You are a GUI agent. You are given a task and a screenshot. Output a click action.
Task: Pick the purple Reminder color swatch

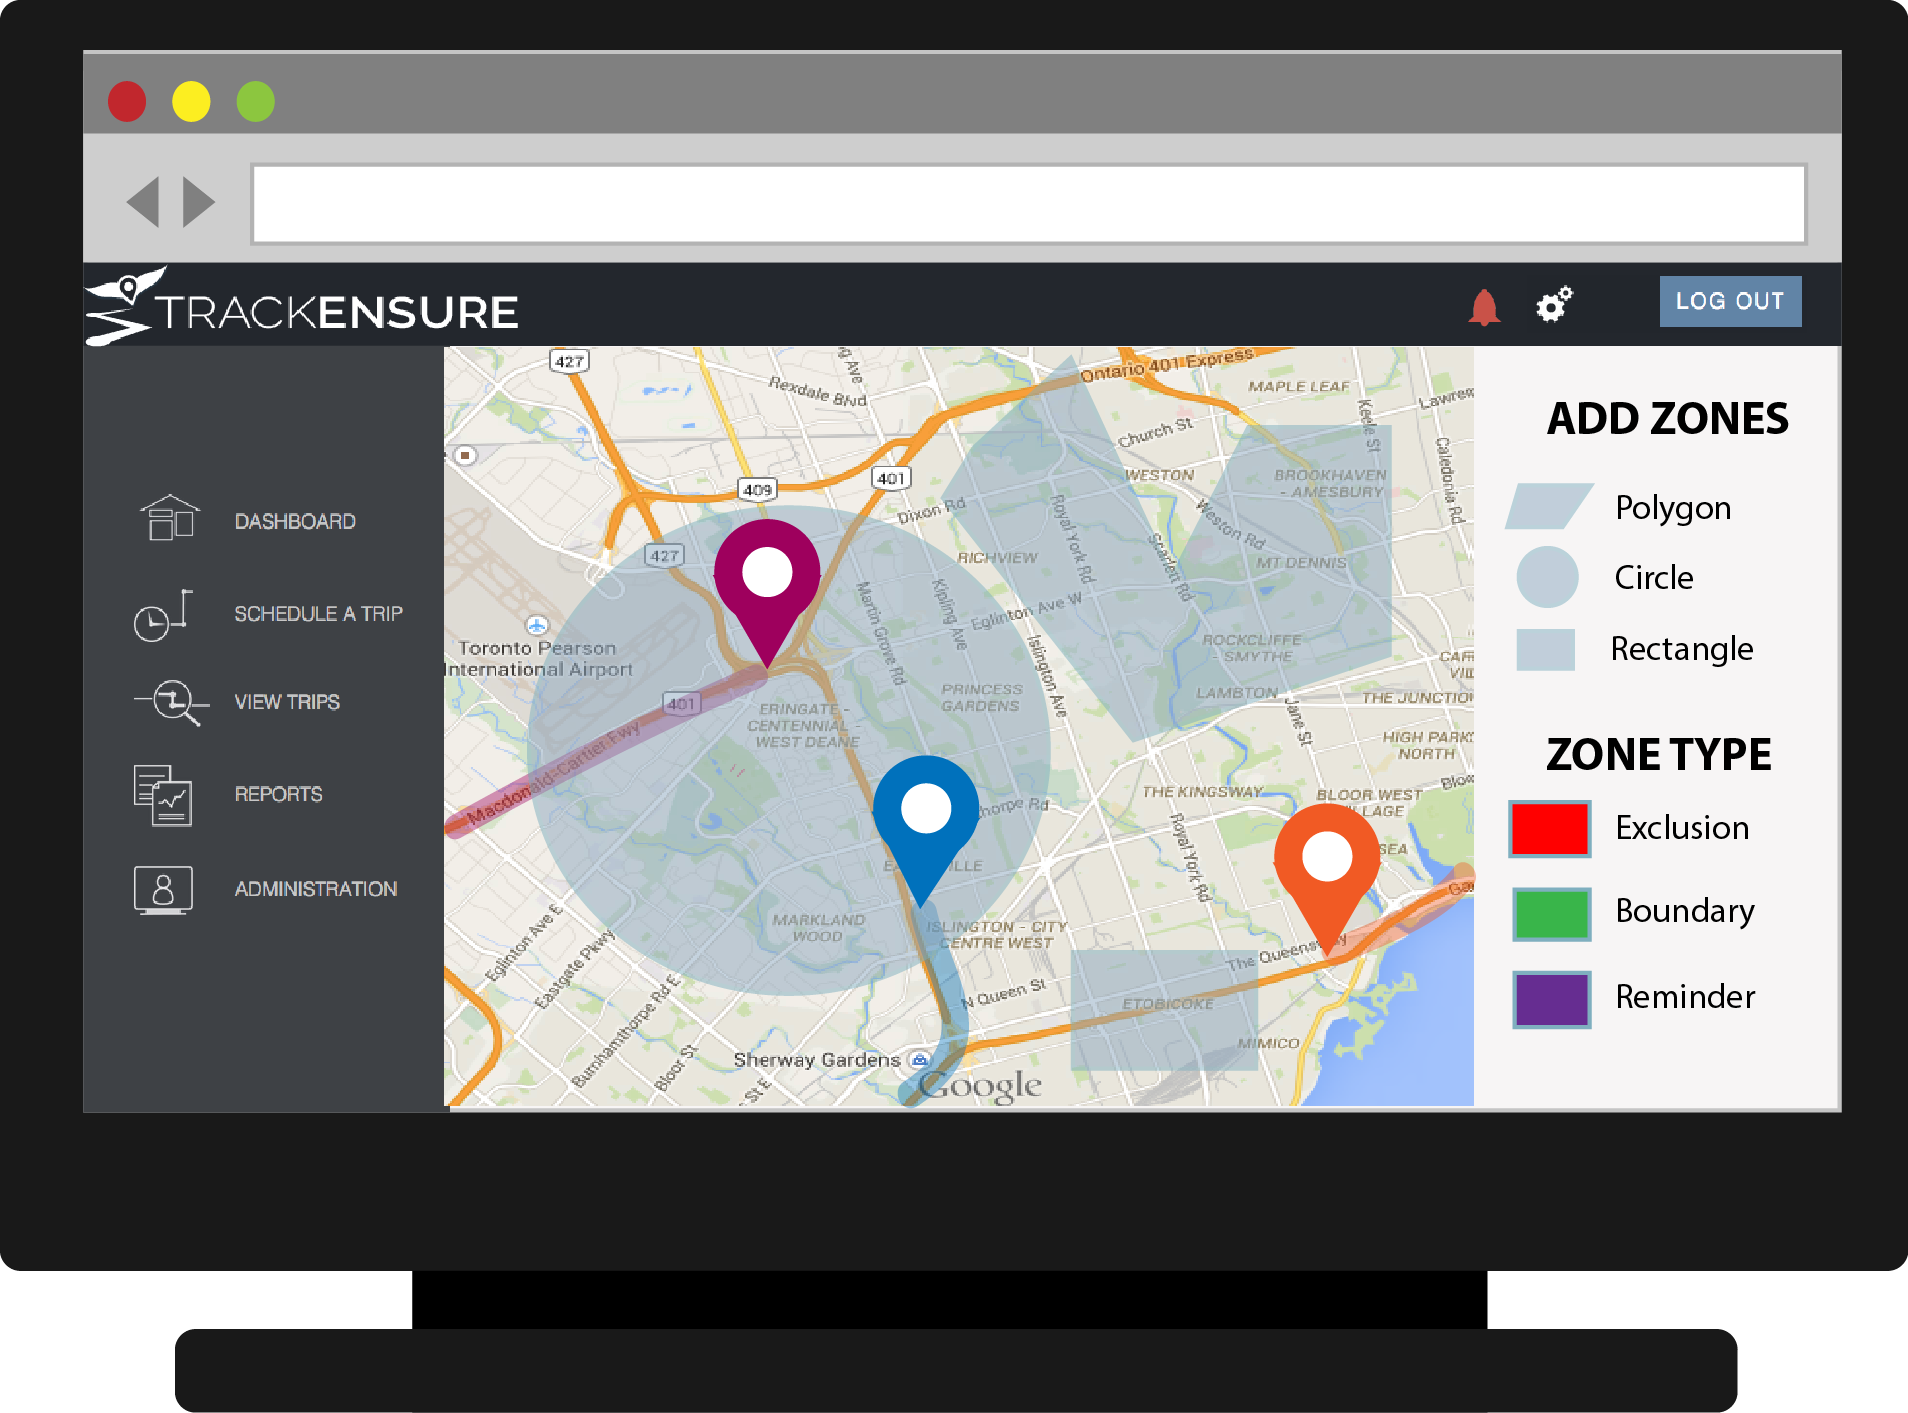coord(1551,999)
